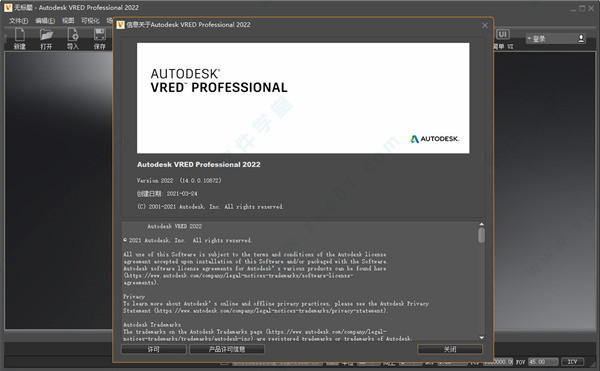The height and width of the screenshot is (371, 600).
Task: Open the 可视化 menu
Action: click(x=90, y=21)
